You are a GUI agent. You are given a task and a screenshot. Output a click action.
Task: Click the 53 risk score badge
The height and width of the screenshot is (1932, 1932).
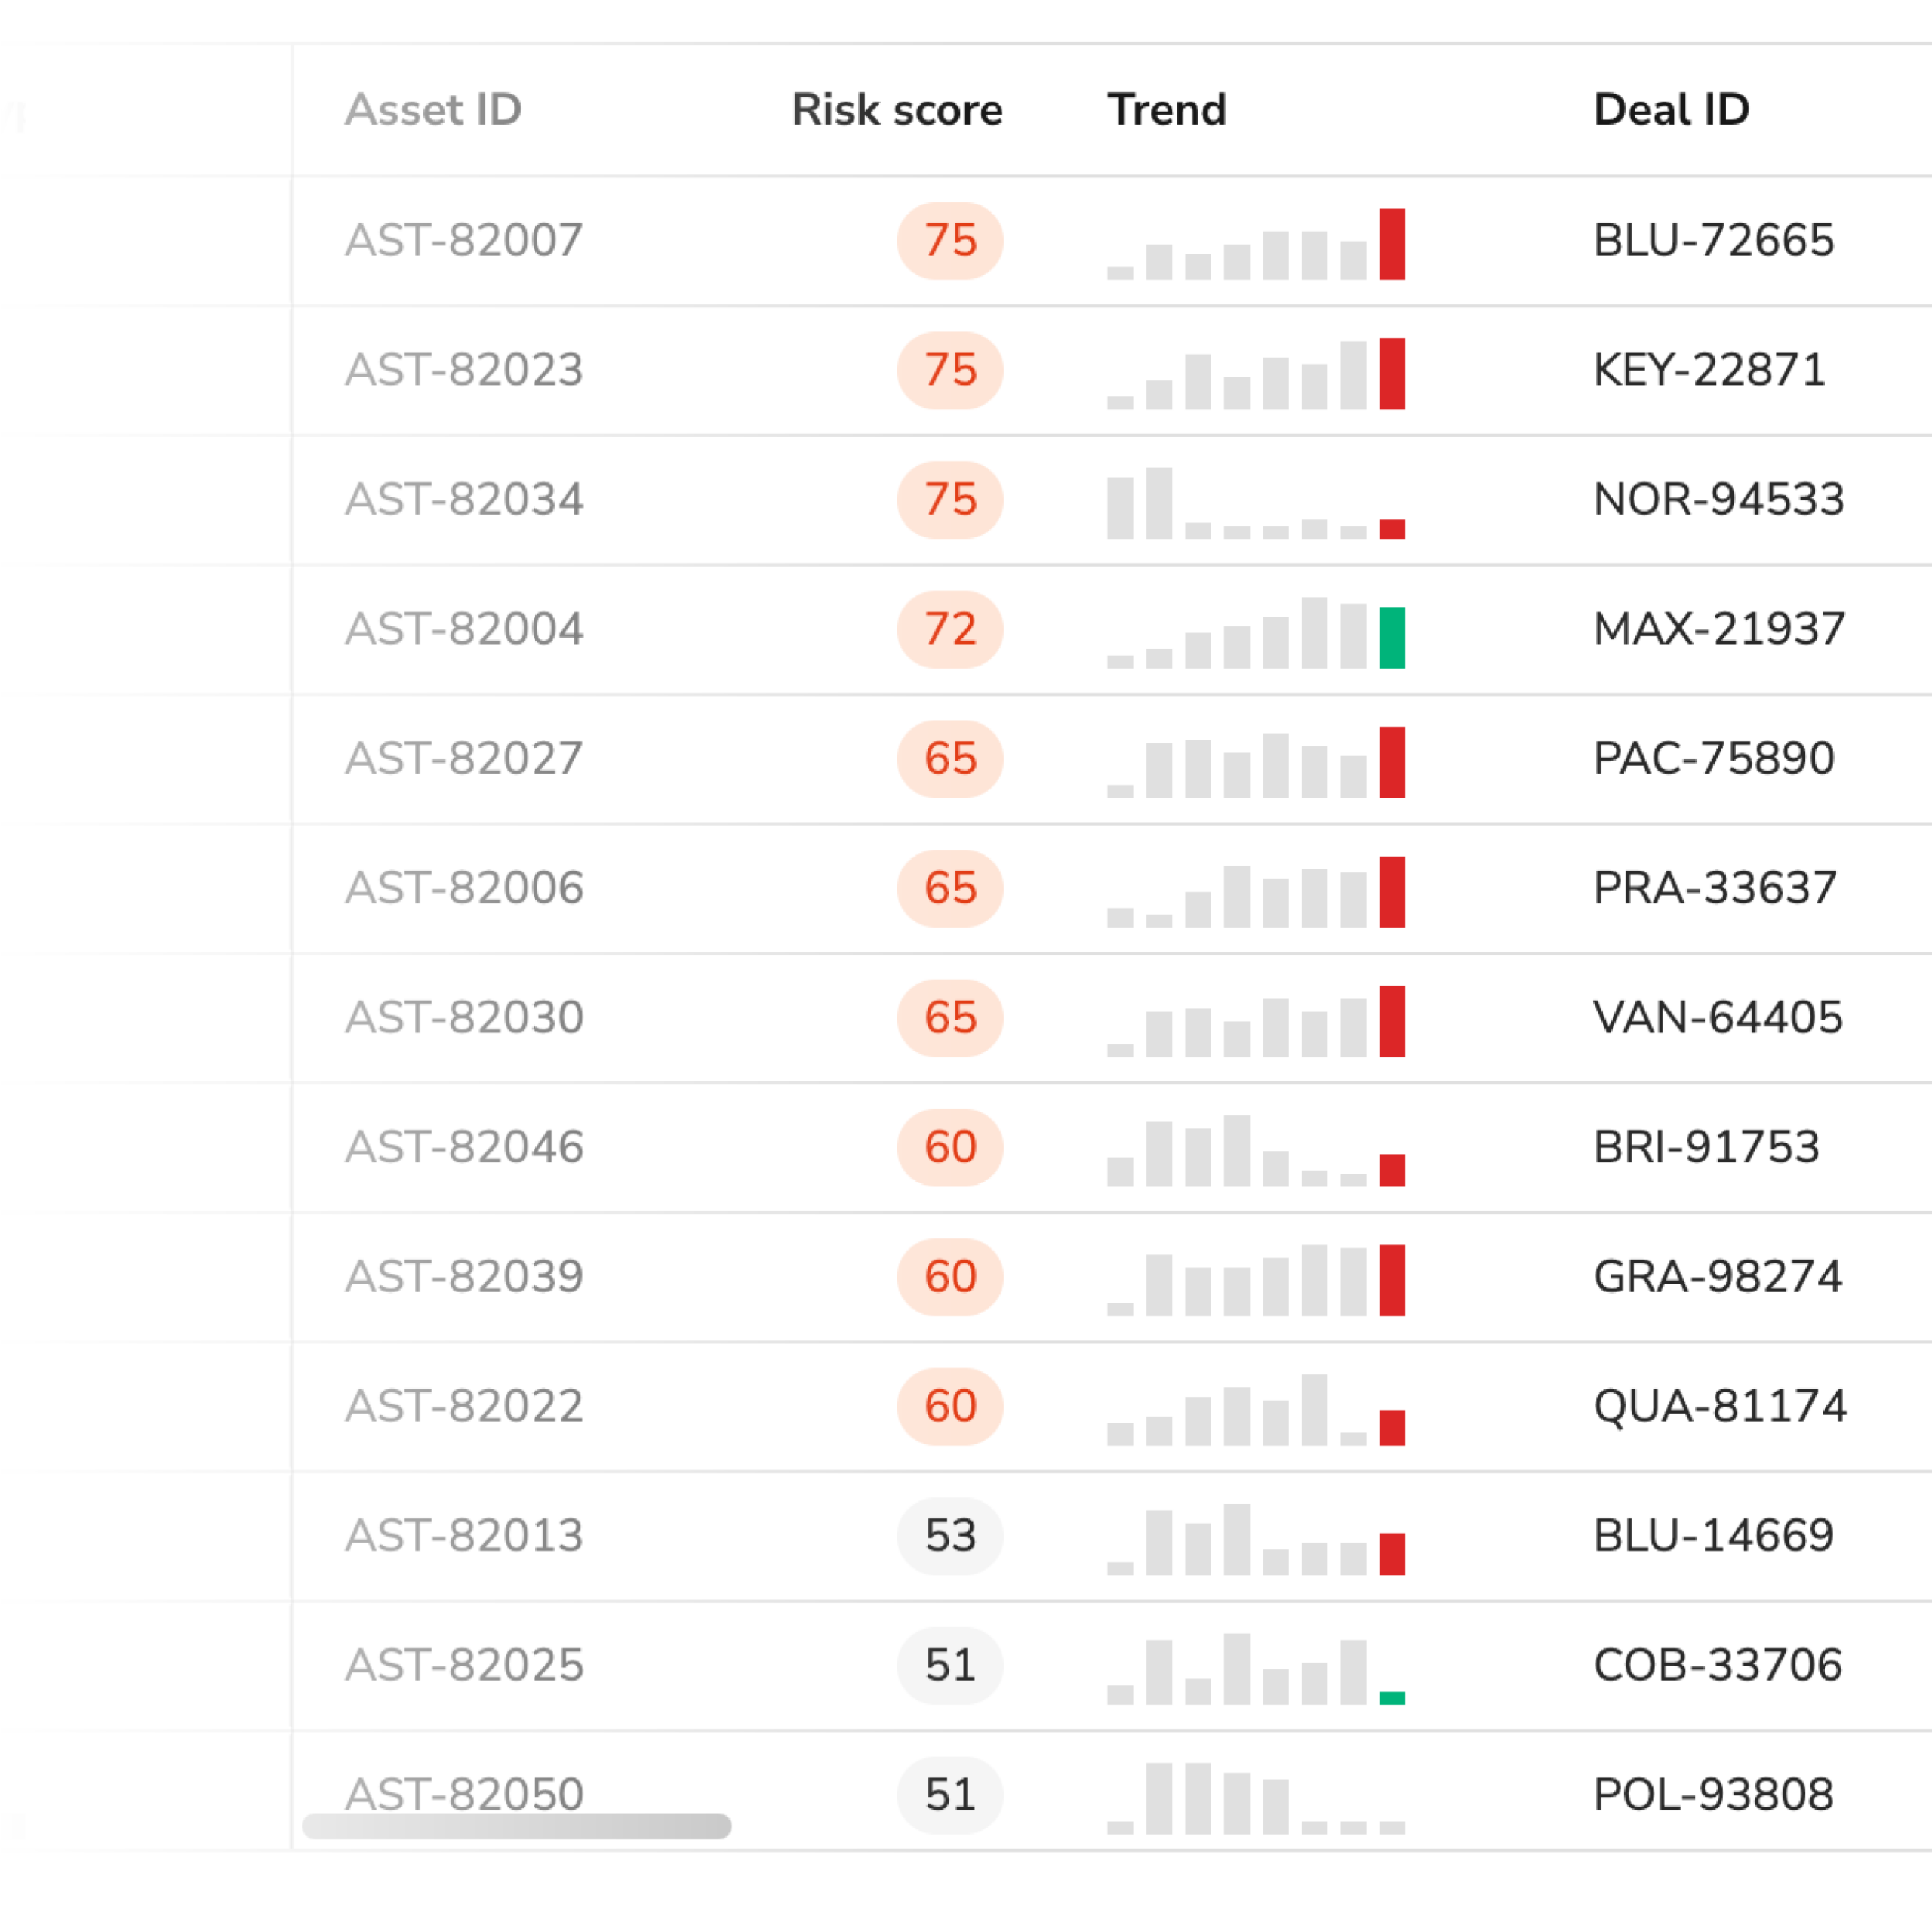coord(950,1536)
